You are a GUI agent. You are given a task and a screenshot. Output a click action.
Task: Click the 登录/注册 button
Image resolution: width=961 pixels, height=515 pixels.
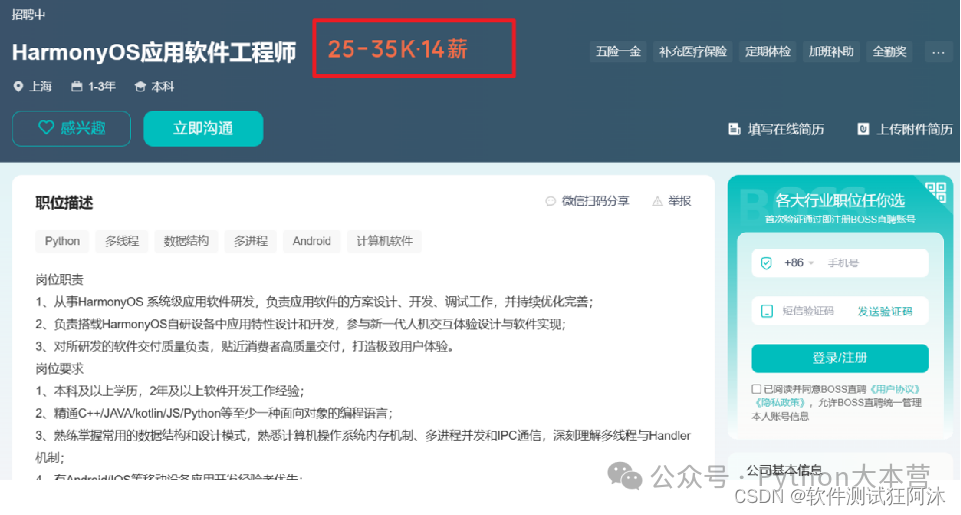[840, 358]
